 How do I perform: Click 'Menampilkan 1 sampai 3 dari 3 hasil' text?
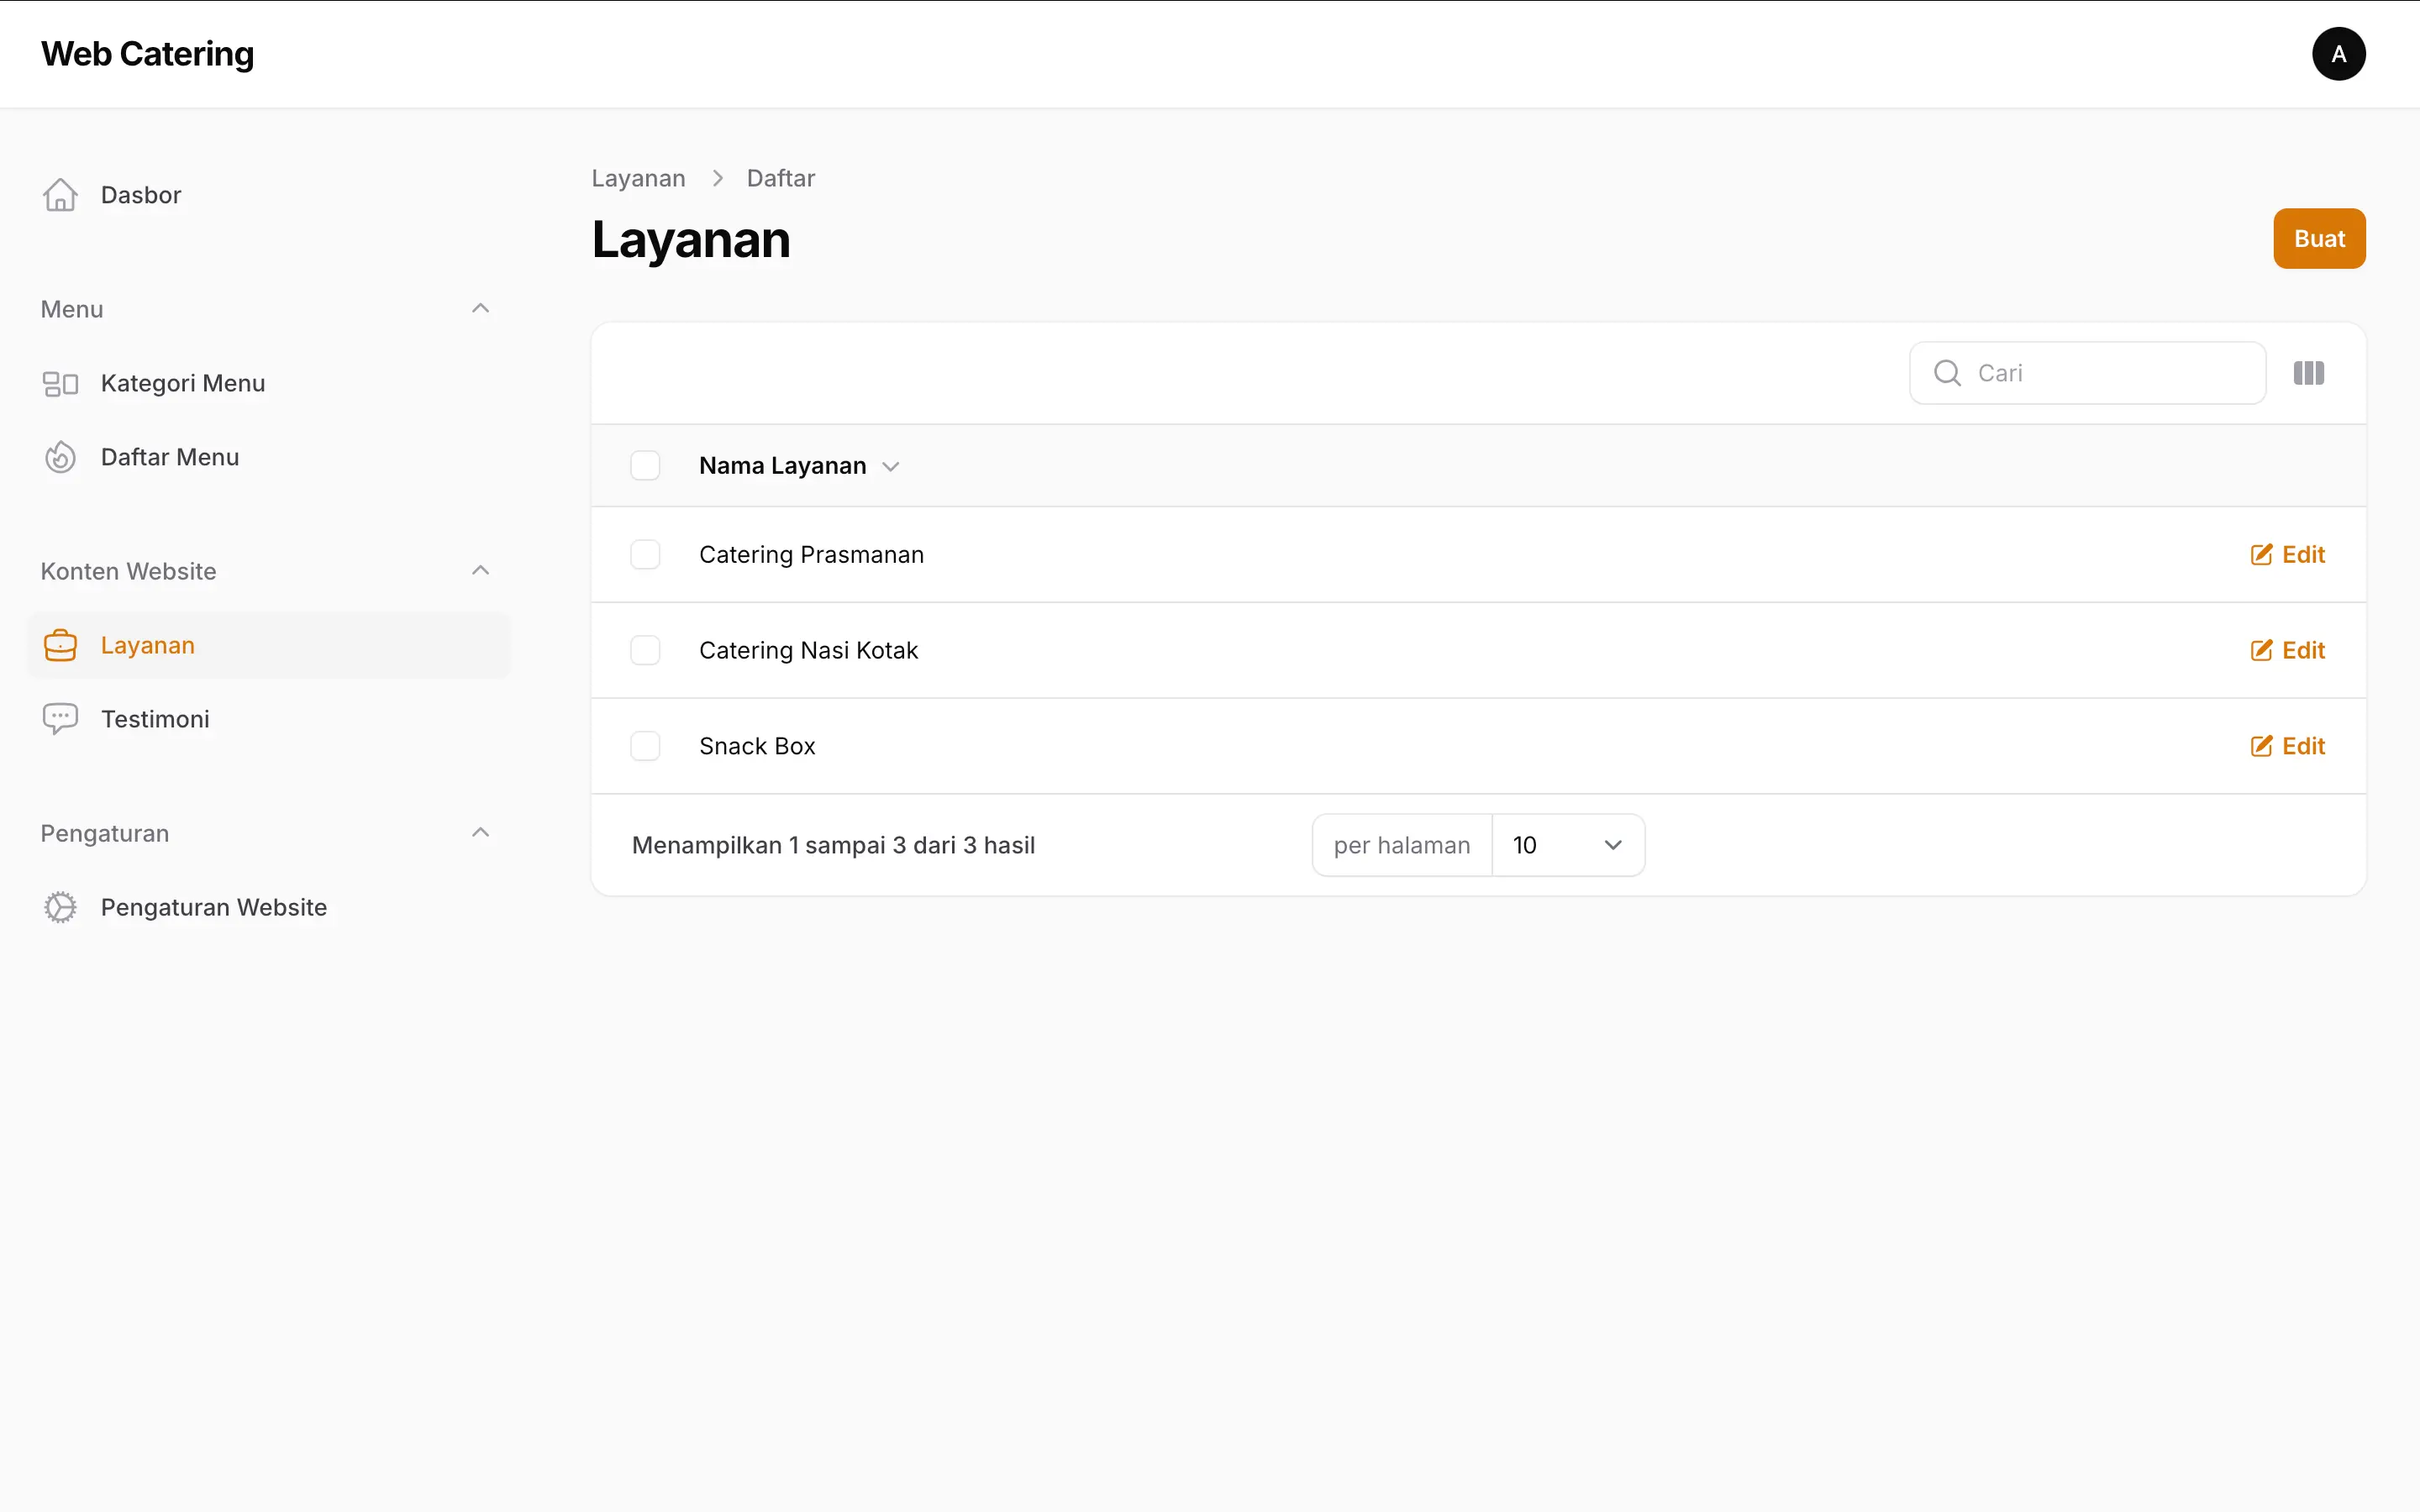(x=833, y=846)
